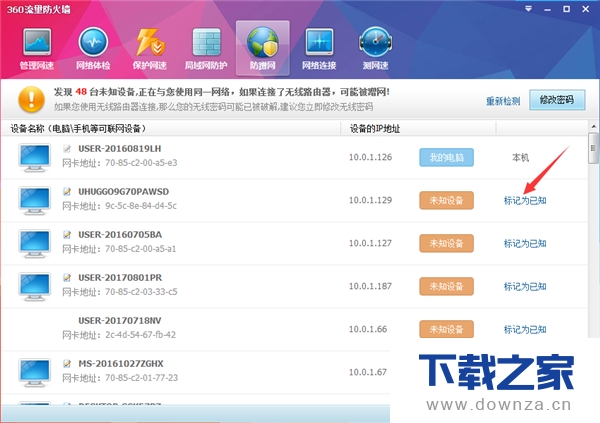Select the 防蹭网 tab
The width and height of the screenshot is (600, 423).
[262, 48]
